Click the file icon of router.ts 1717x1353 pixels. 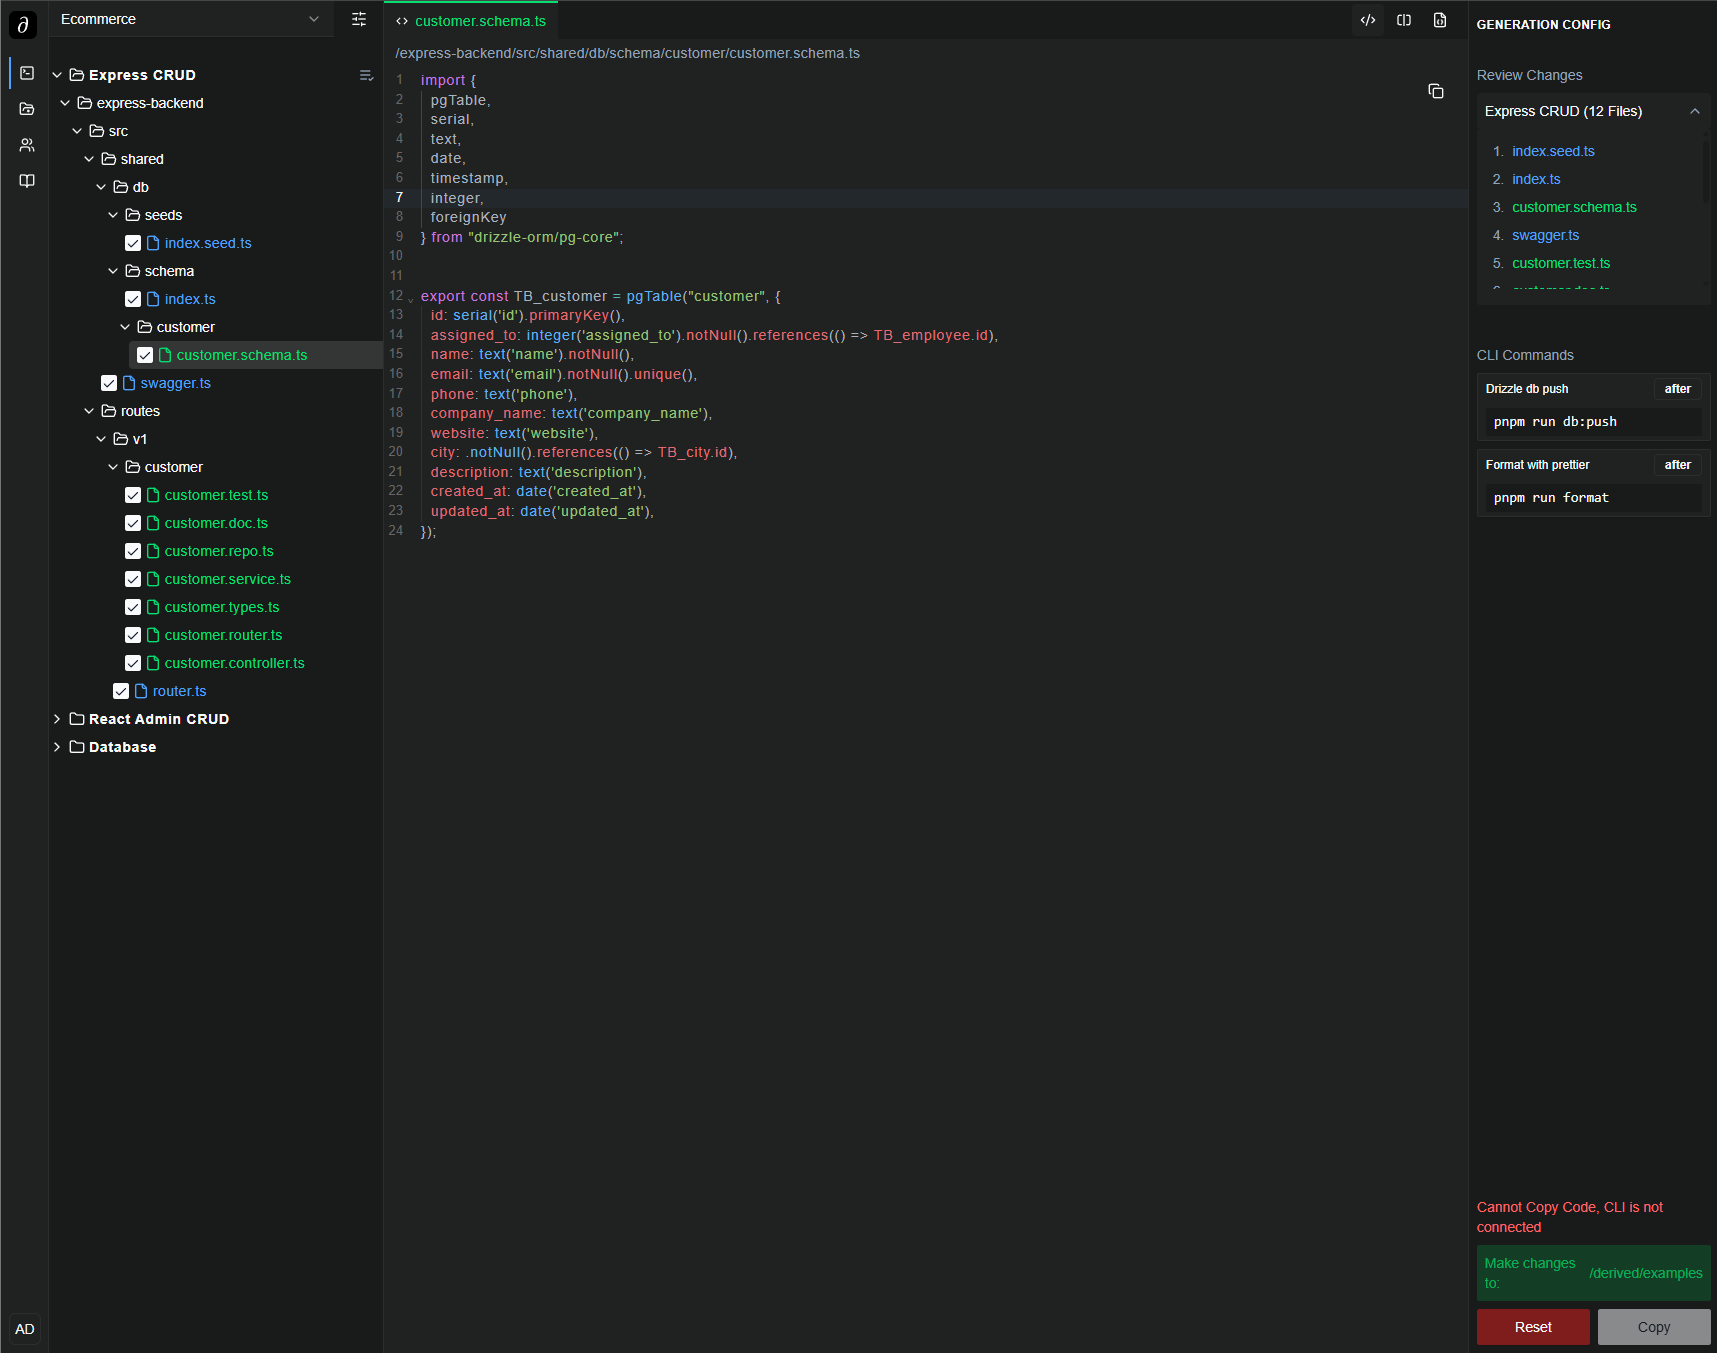point(141,691)
